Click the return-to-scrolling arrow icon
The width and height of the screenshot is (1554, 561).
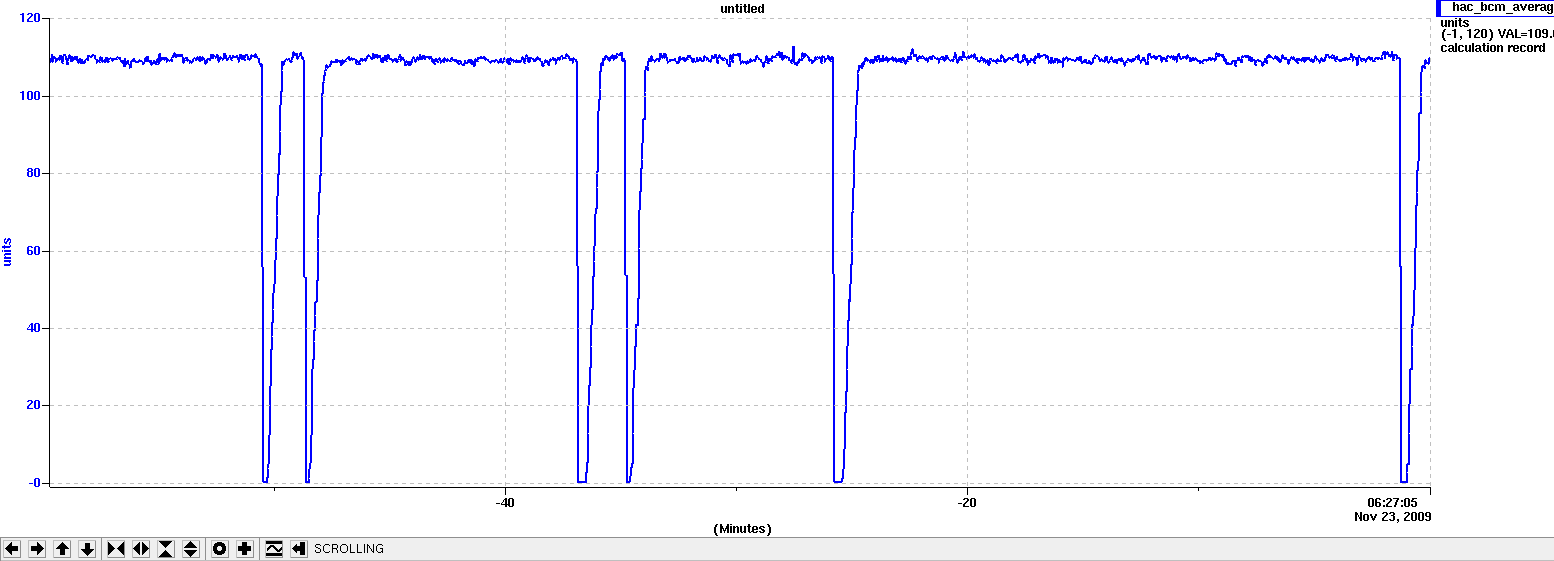click(299, 549)
